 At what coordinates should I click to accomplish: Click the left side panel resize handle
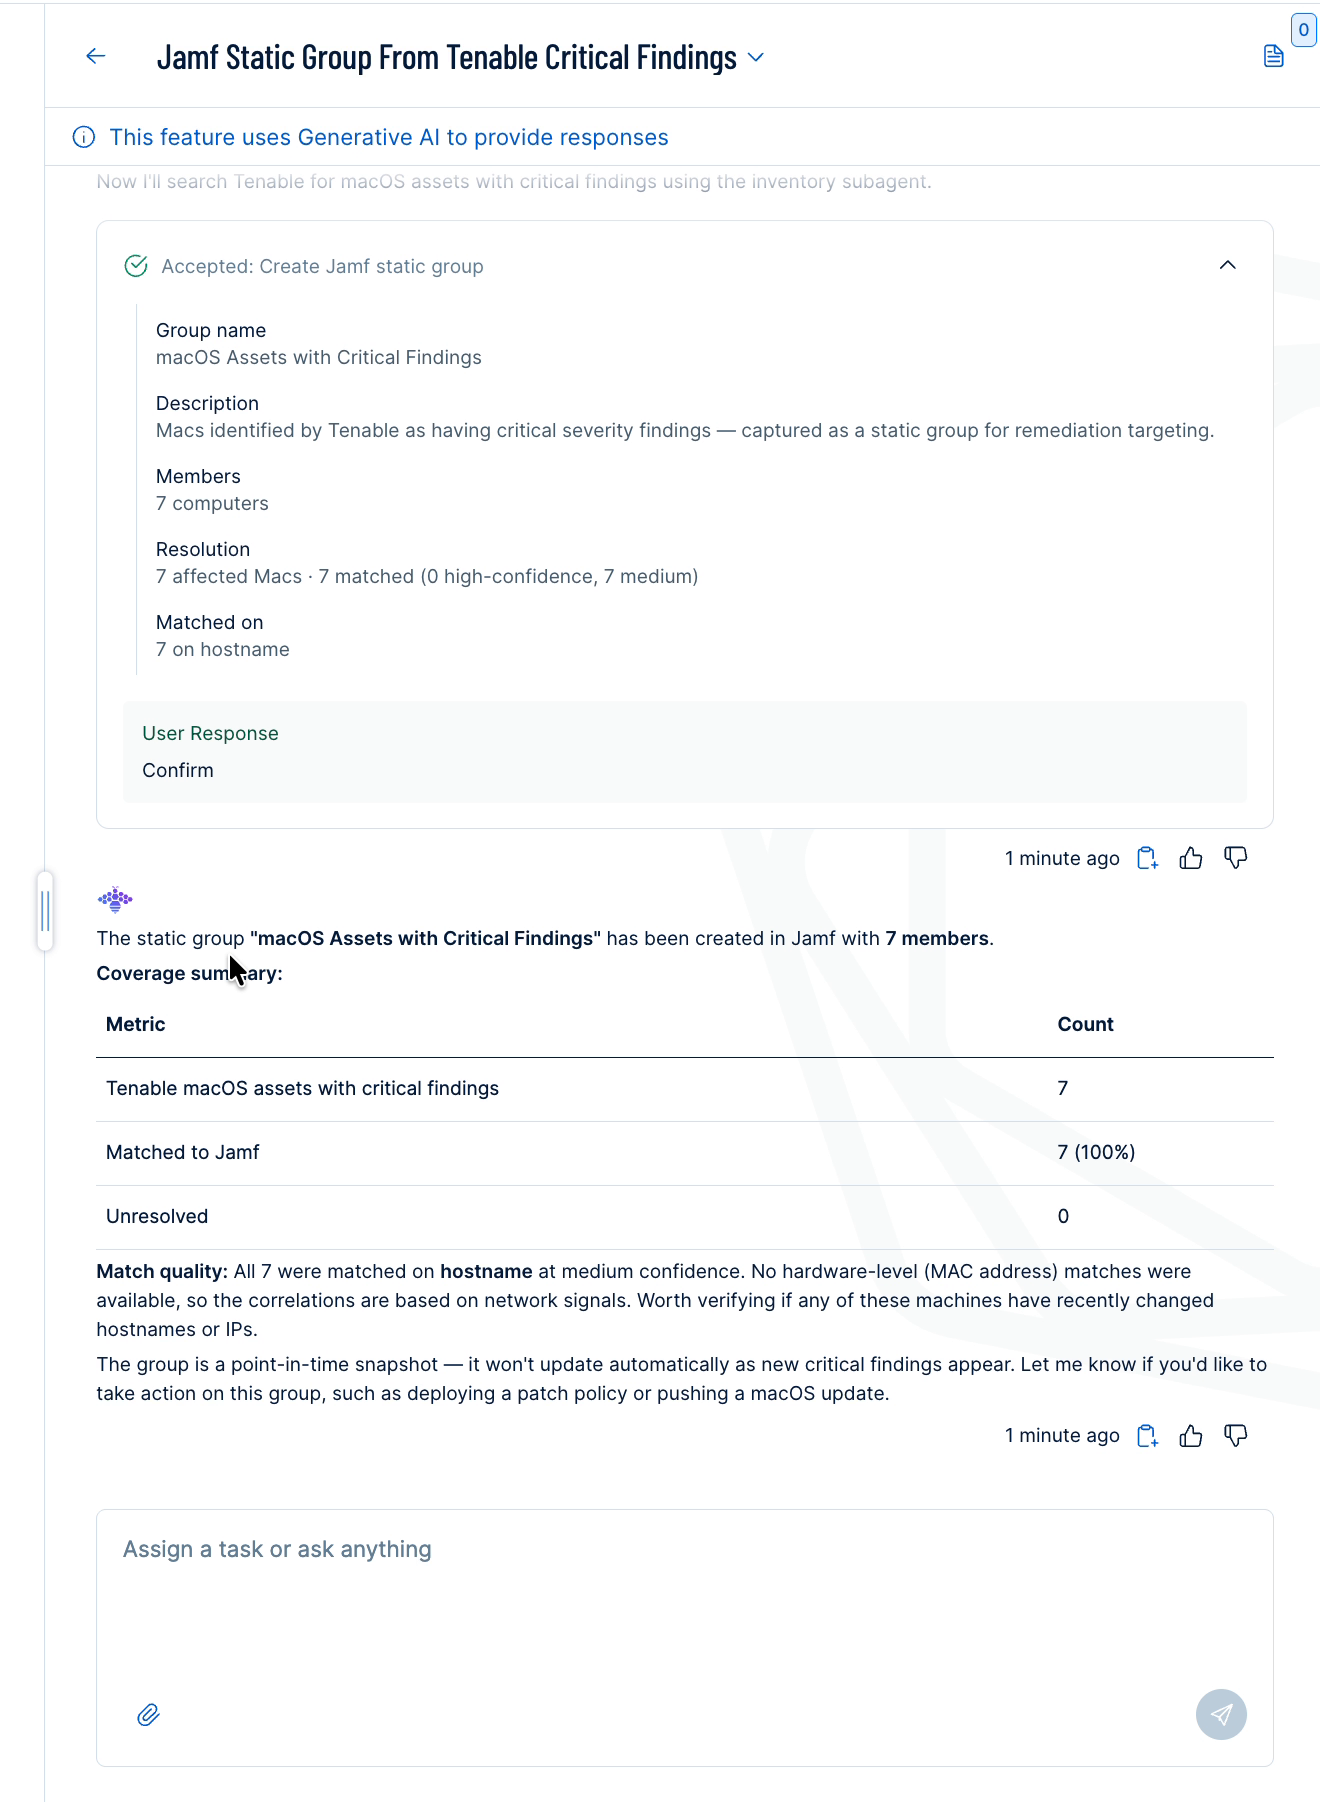(45, 911)
